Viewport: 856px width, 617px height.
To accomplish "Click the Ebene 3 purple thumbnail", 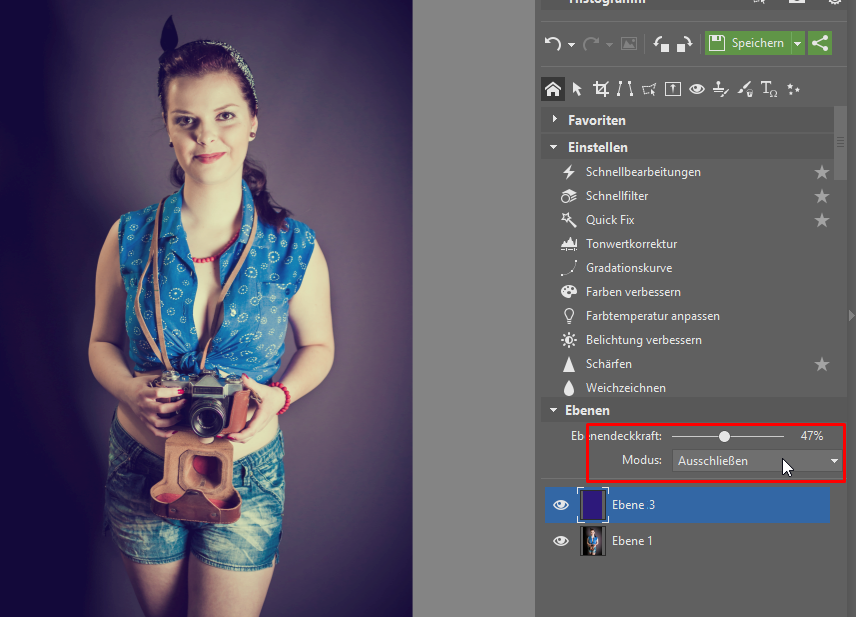I will point(593,505).
